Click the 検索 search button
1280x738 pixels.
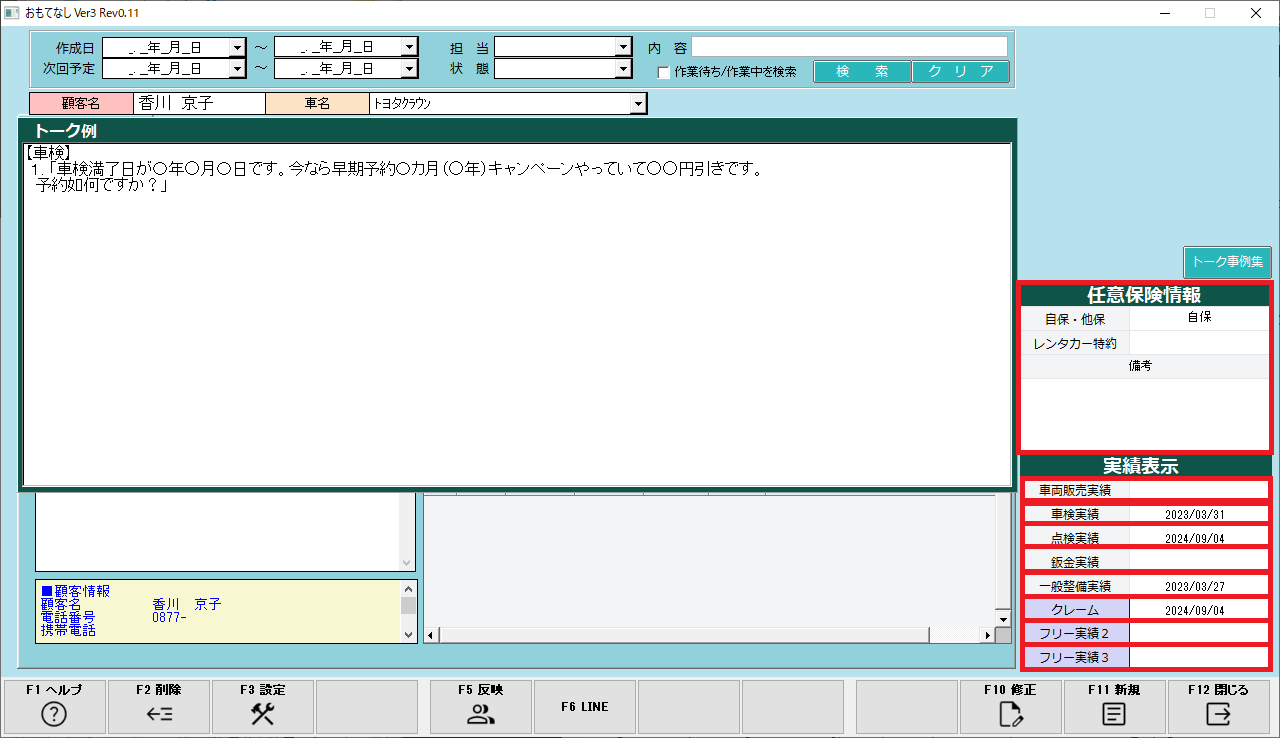click(862, 72)
